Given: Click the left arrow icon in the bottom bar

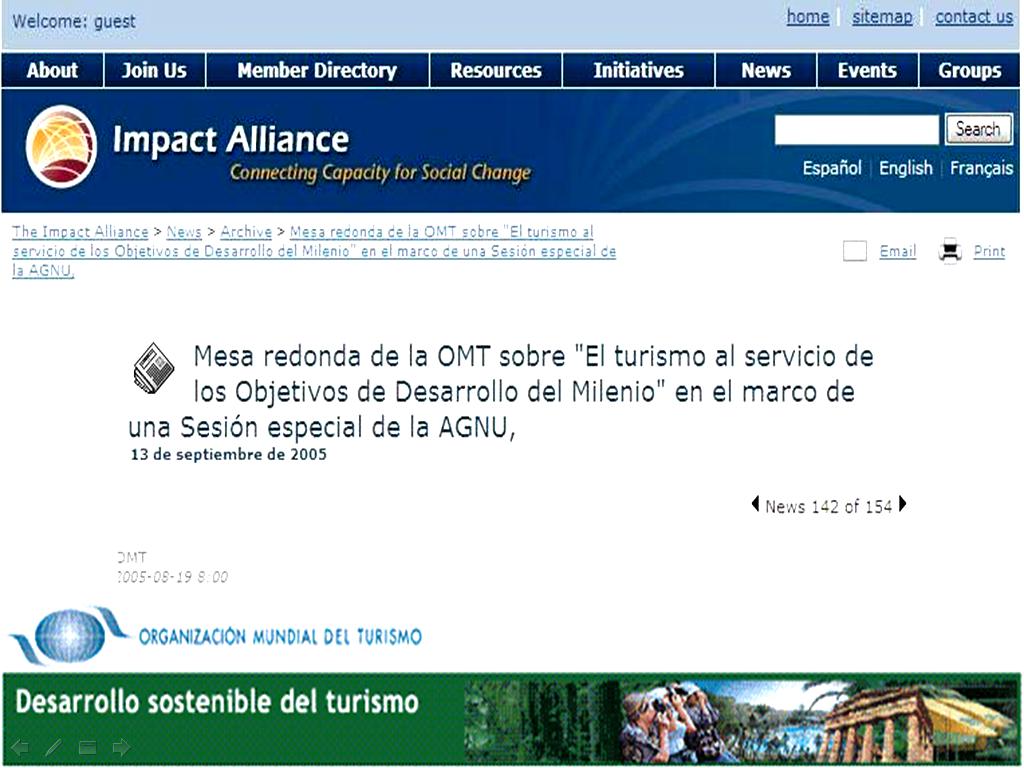Looking at the screenshot, I should pos(22,746).
